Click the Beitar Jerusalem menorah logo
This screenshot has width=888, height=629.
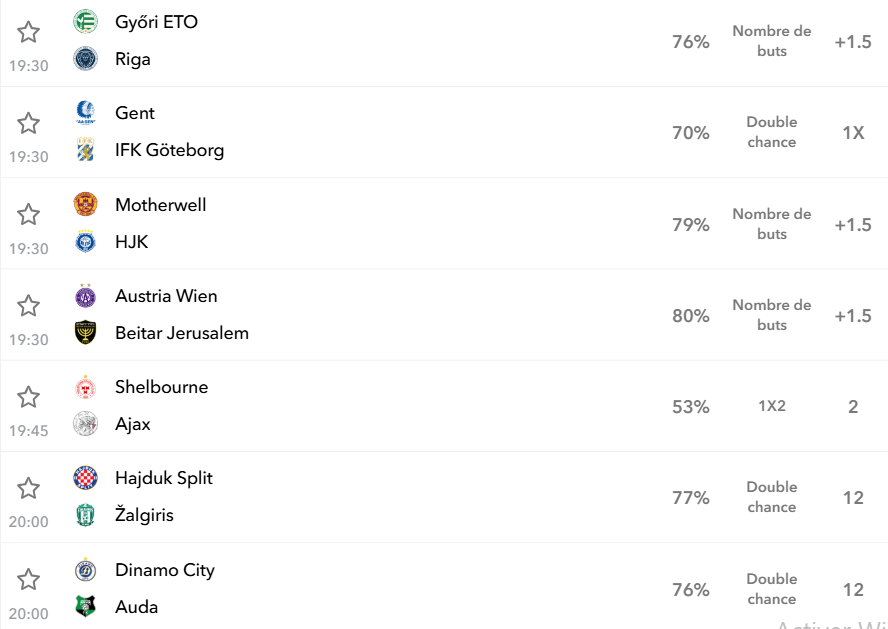tap(86, 333)
